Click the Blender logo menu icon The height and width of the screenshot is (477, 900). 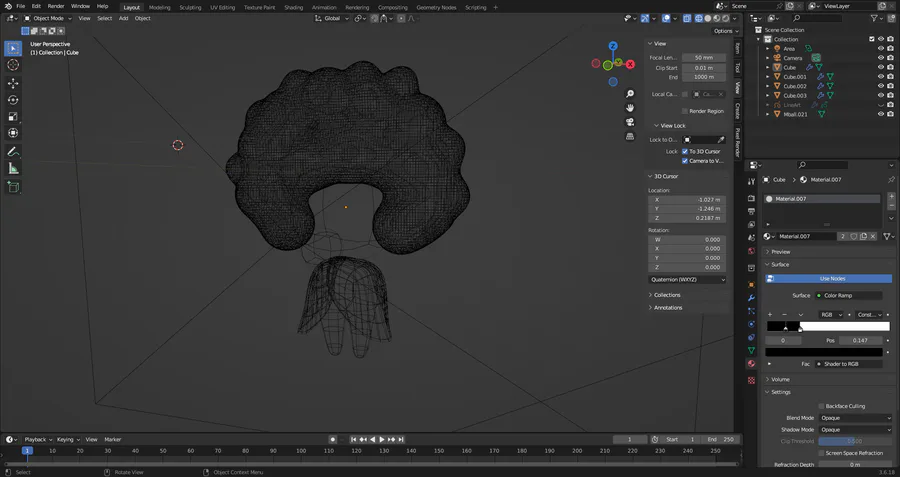pyautogui.click(x=7, y=6)
